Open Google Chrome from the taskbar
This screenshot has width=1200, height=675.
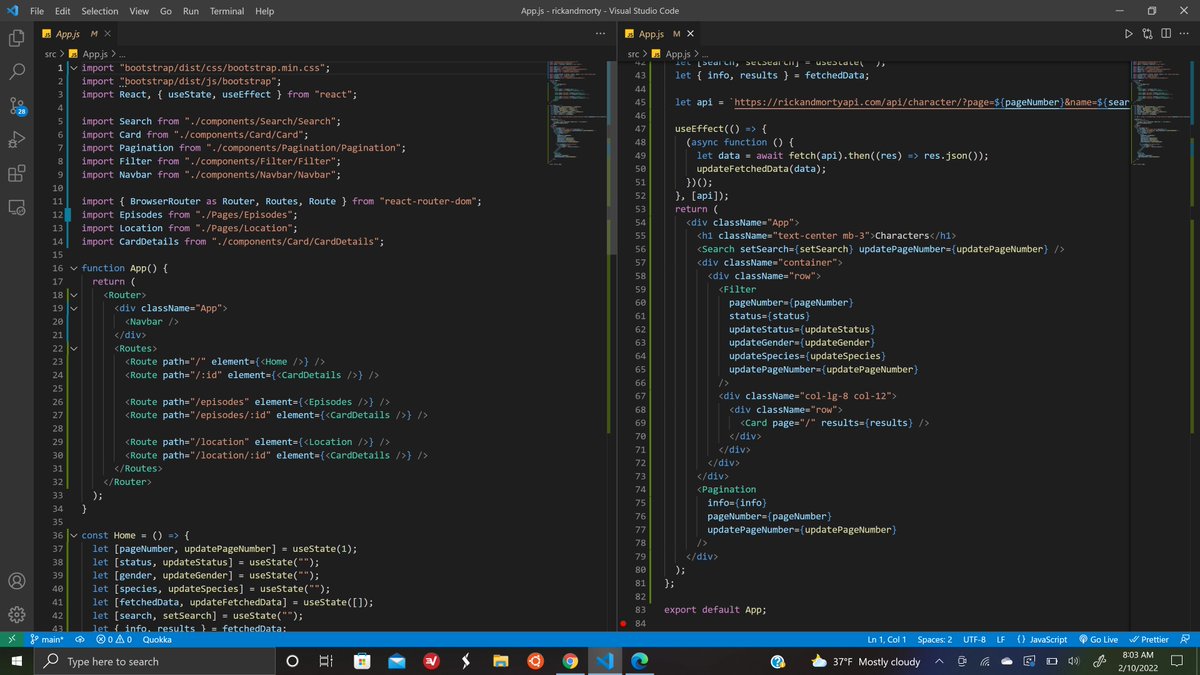coord(569,661)
